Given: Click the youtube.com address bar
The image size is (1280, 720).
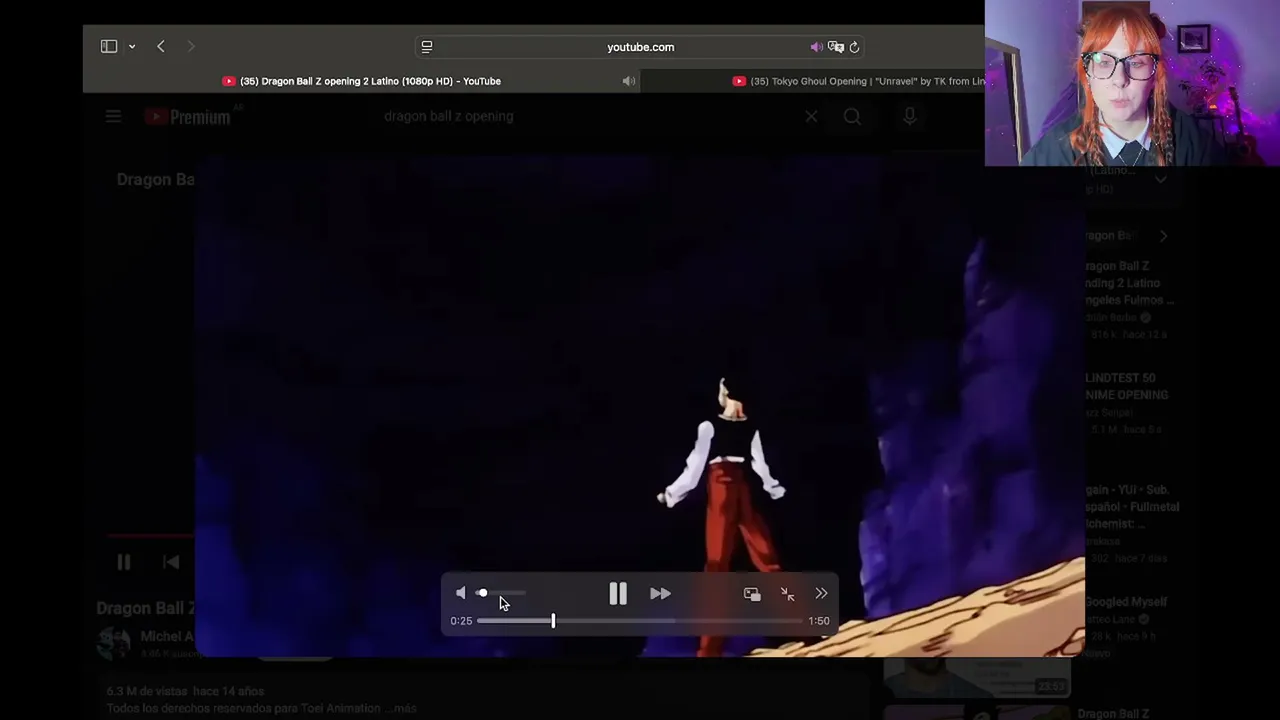Looking at the screenshot, I should tap(640, 47).
